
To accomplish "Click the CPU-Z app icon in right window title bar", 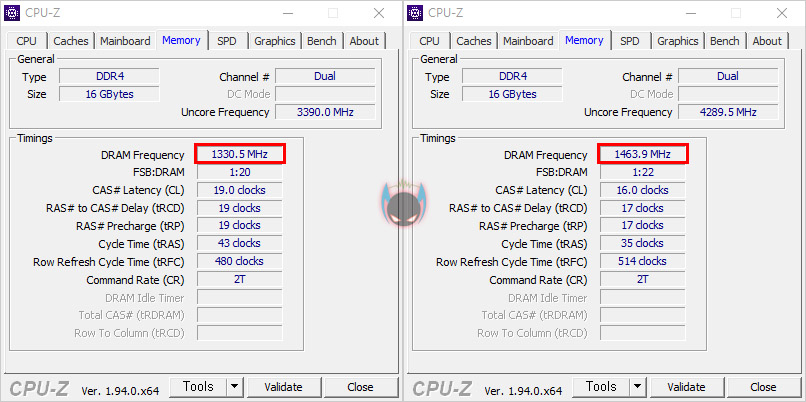I will coord(415,13).
